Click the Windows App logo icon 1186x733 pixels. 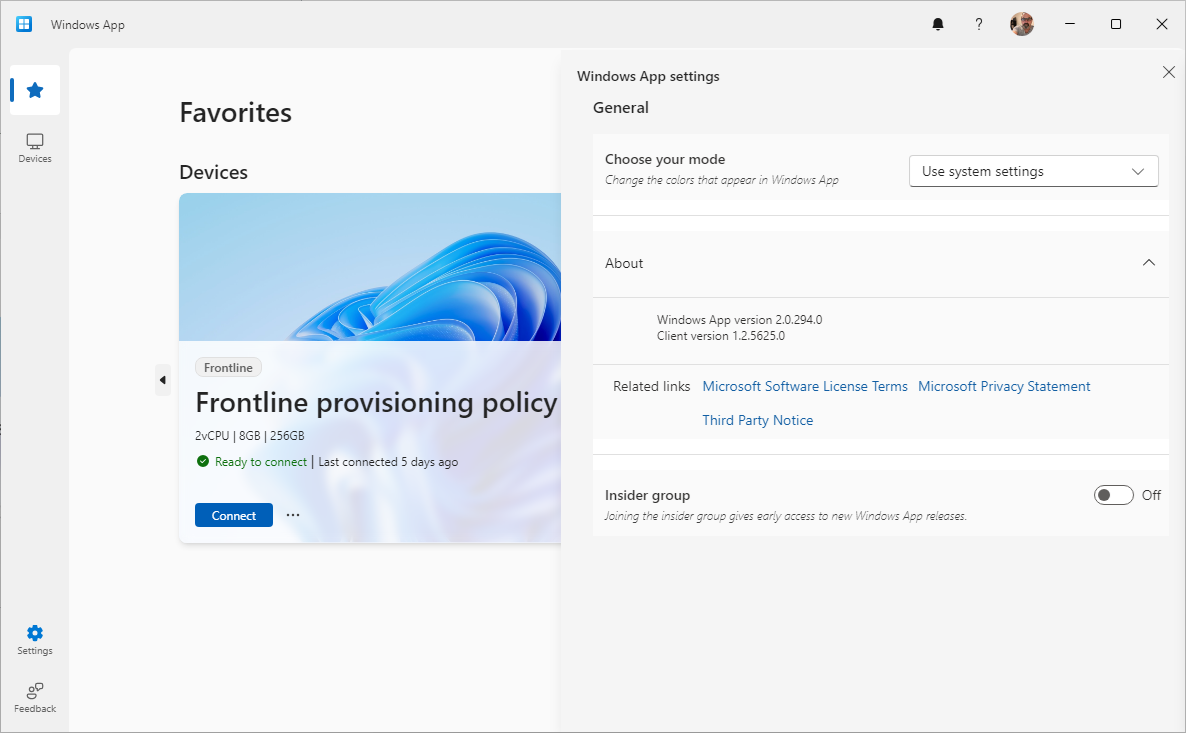[x=24, y=24]
